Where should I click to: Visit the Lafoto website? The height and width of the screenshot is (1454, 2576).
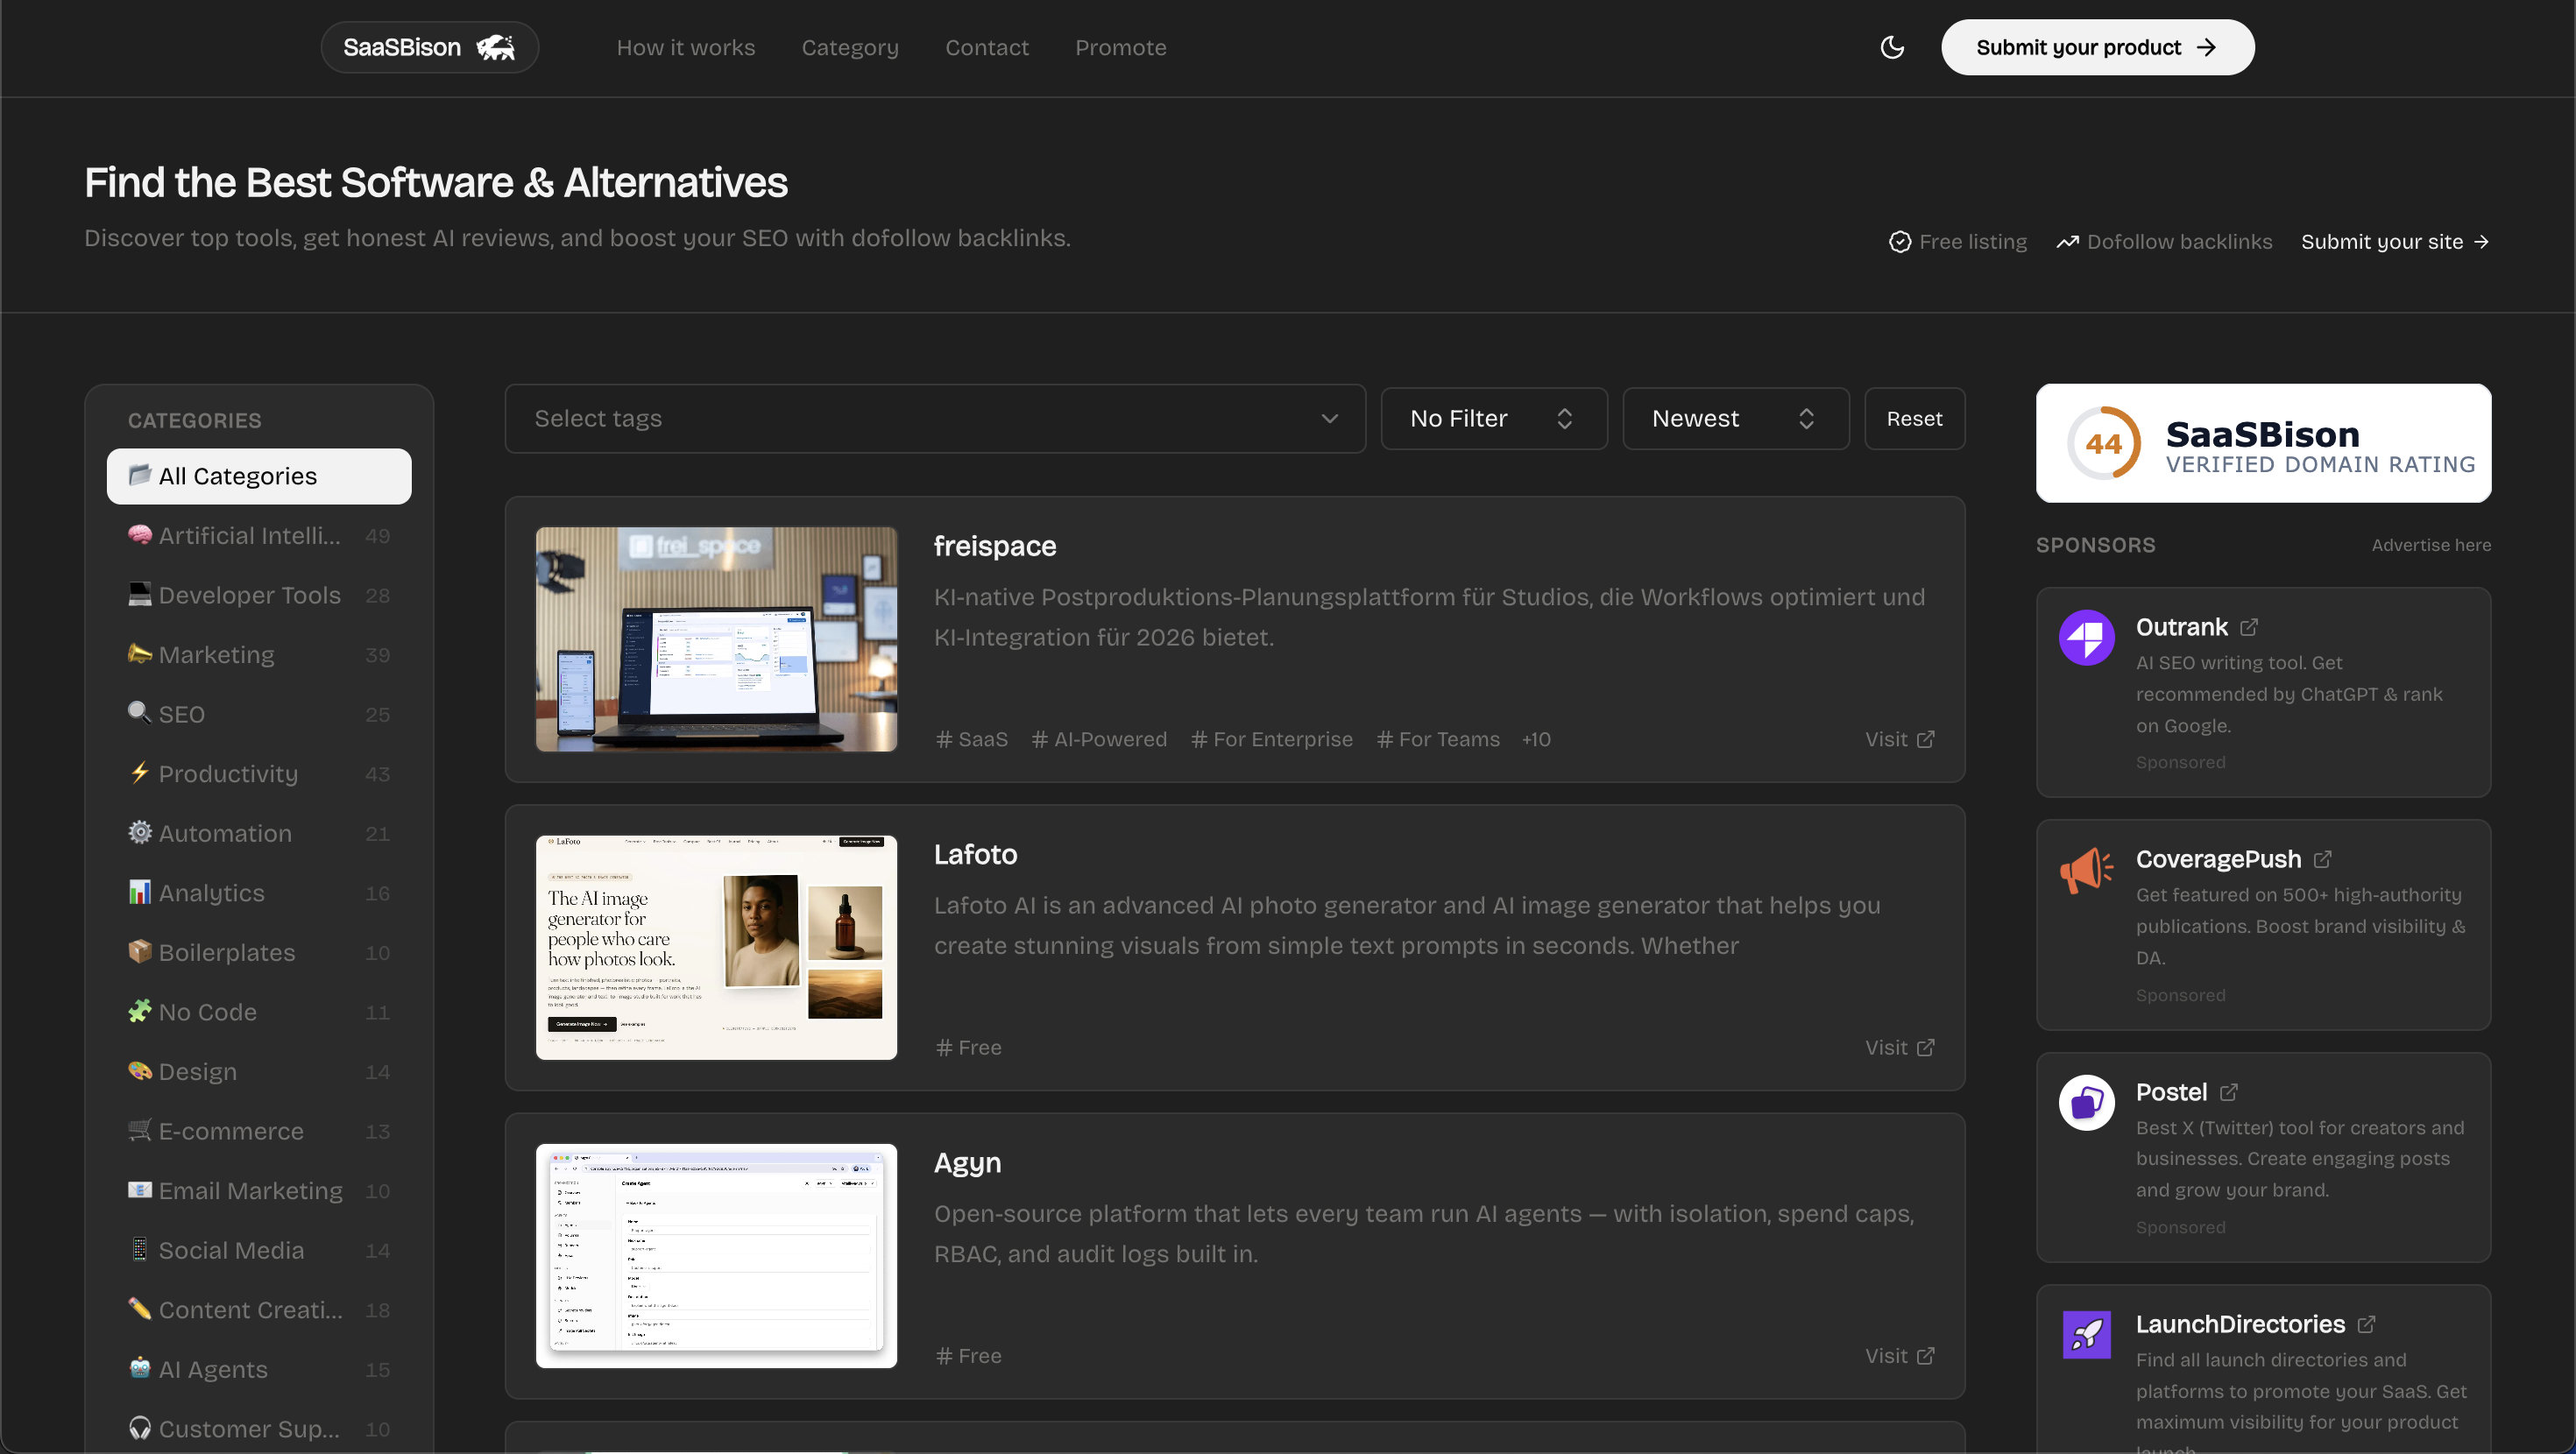[1900, 1047]
